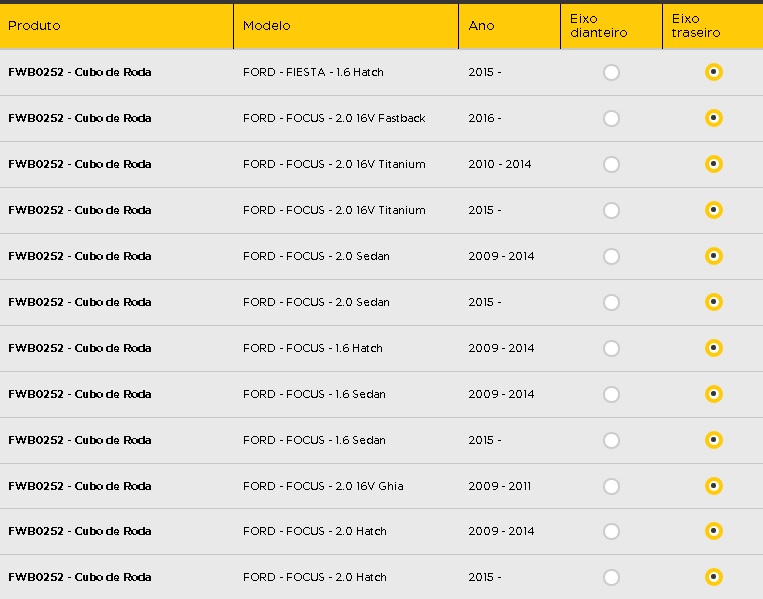The image size is (763, 599).
Task: Click the Eixo traseiro column header
Action: pos(695,26)
